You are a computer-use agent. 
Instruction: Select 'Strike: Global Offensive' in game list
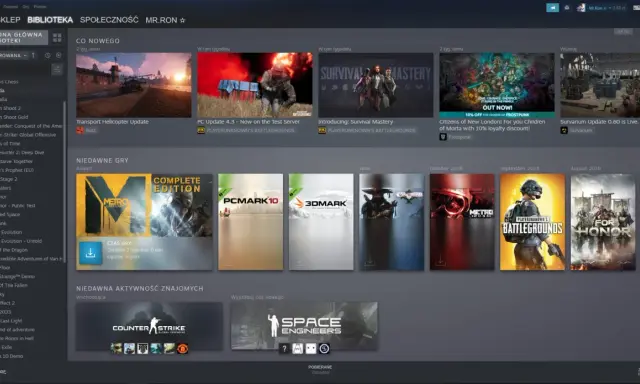(28, 135)
